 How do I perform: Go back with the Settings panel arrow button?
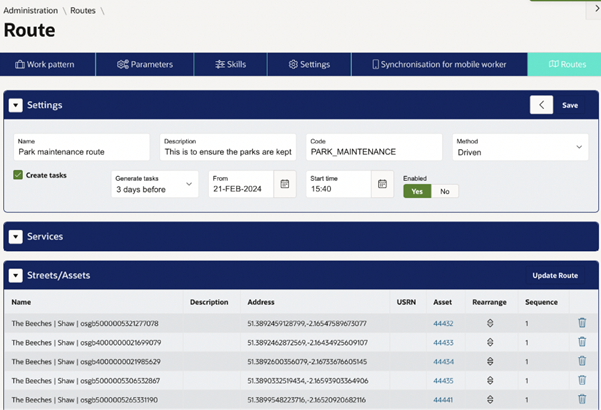point(541,105)
